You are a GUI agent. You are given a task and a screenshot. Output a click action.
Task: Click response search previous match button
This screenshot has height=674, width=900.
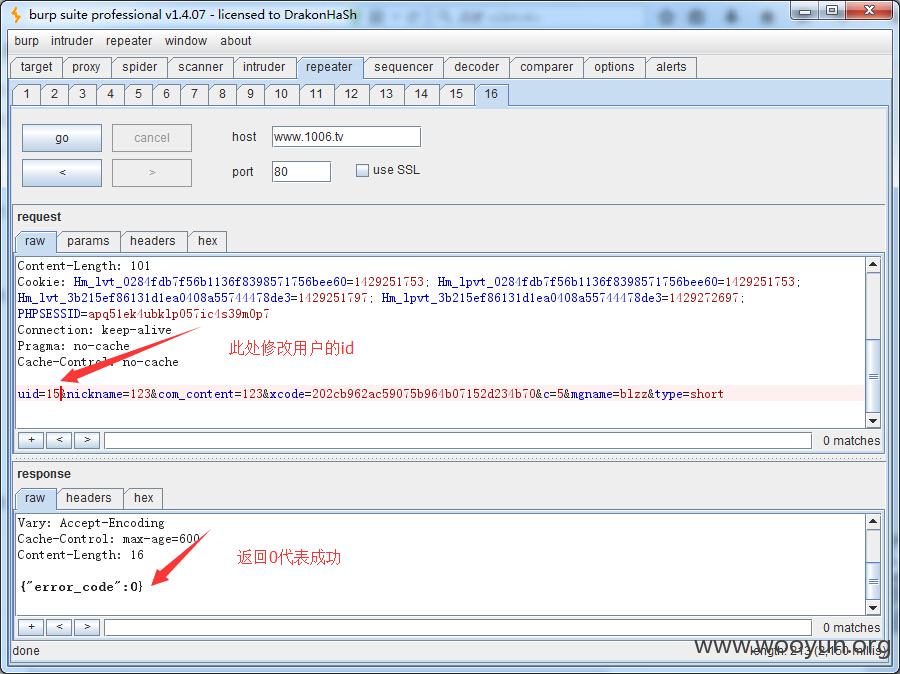[x=59, y=627]
